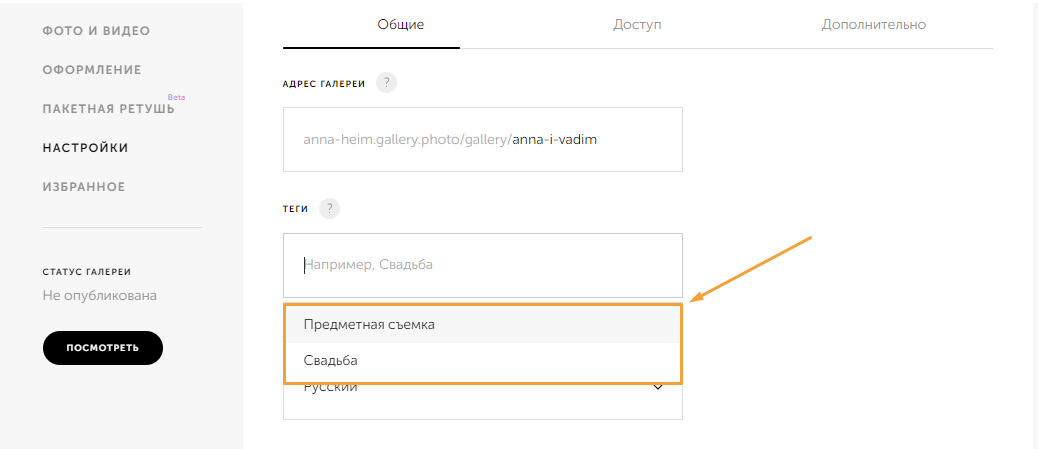This screenshot has height=449, width=1038.
Task: Go to Фото и видео section
Action: pyautogui.click(x=97, y=31)
